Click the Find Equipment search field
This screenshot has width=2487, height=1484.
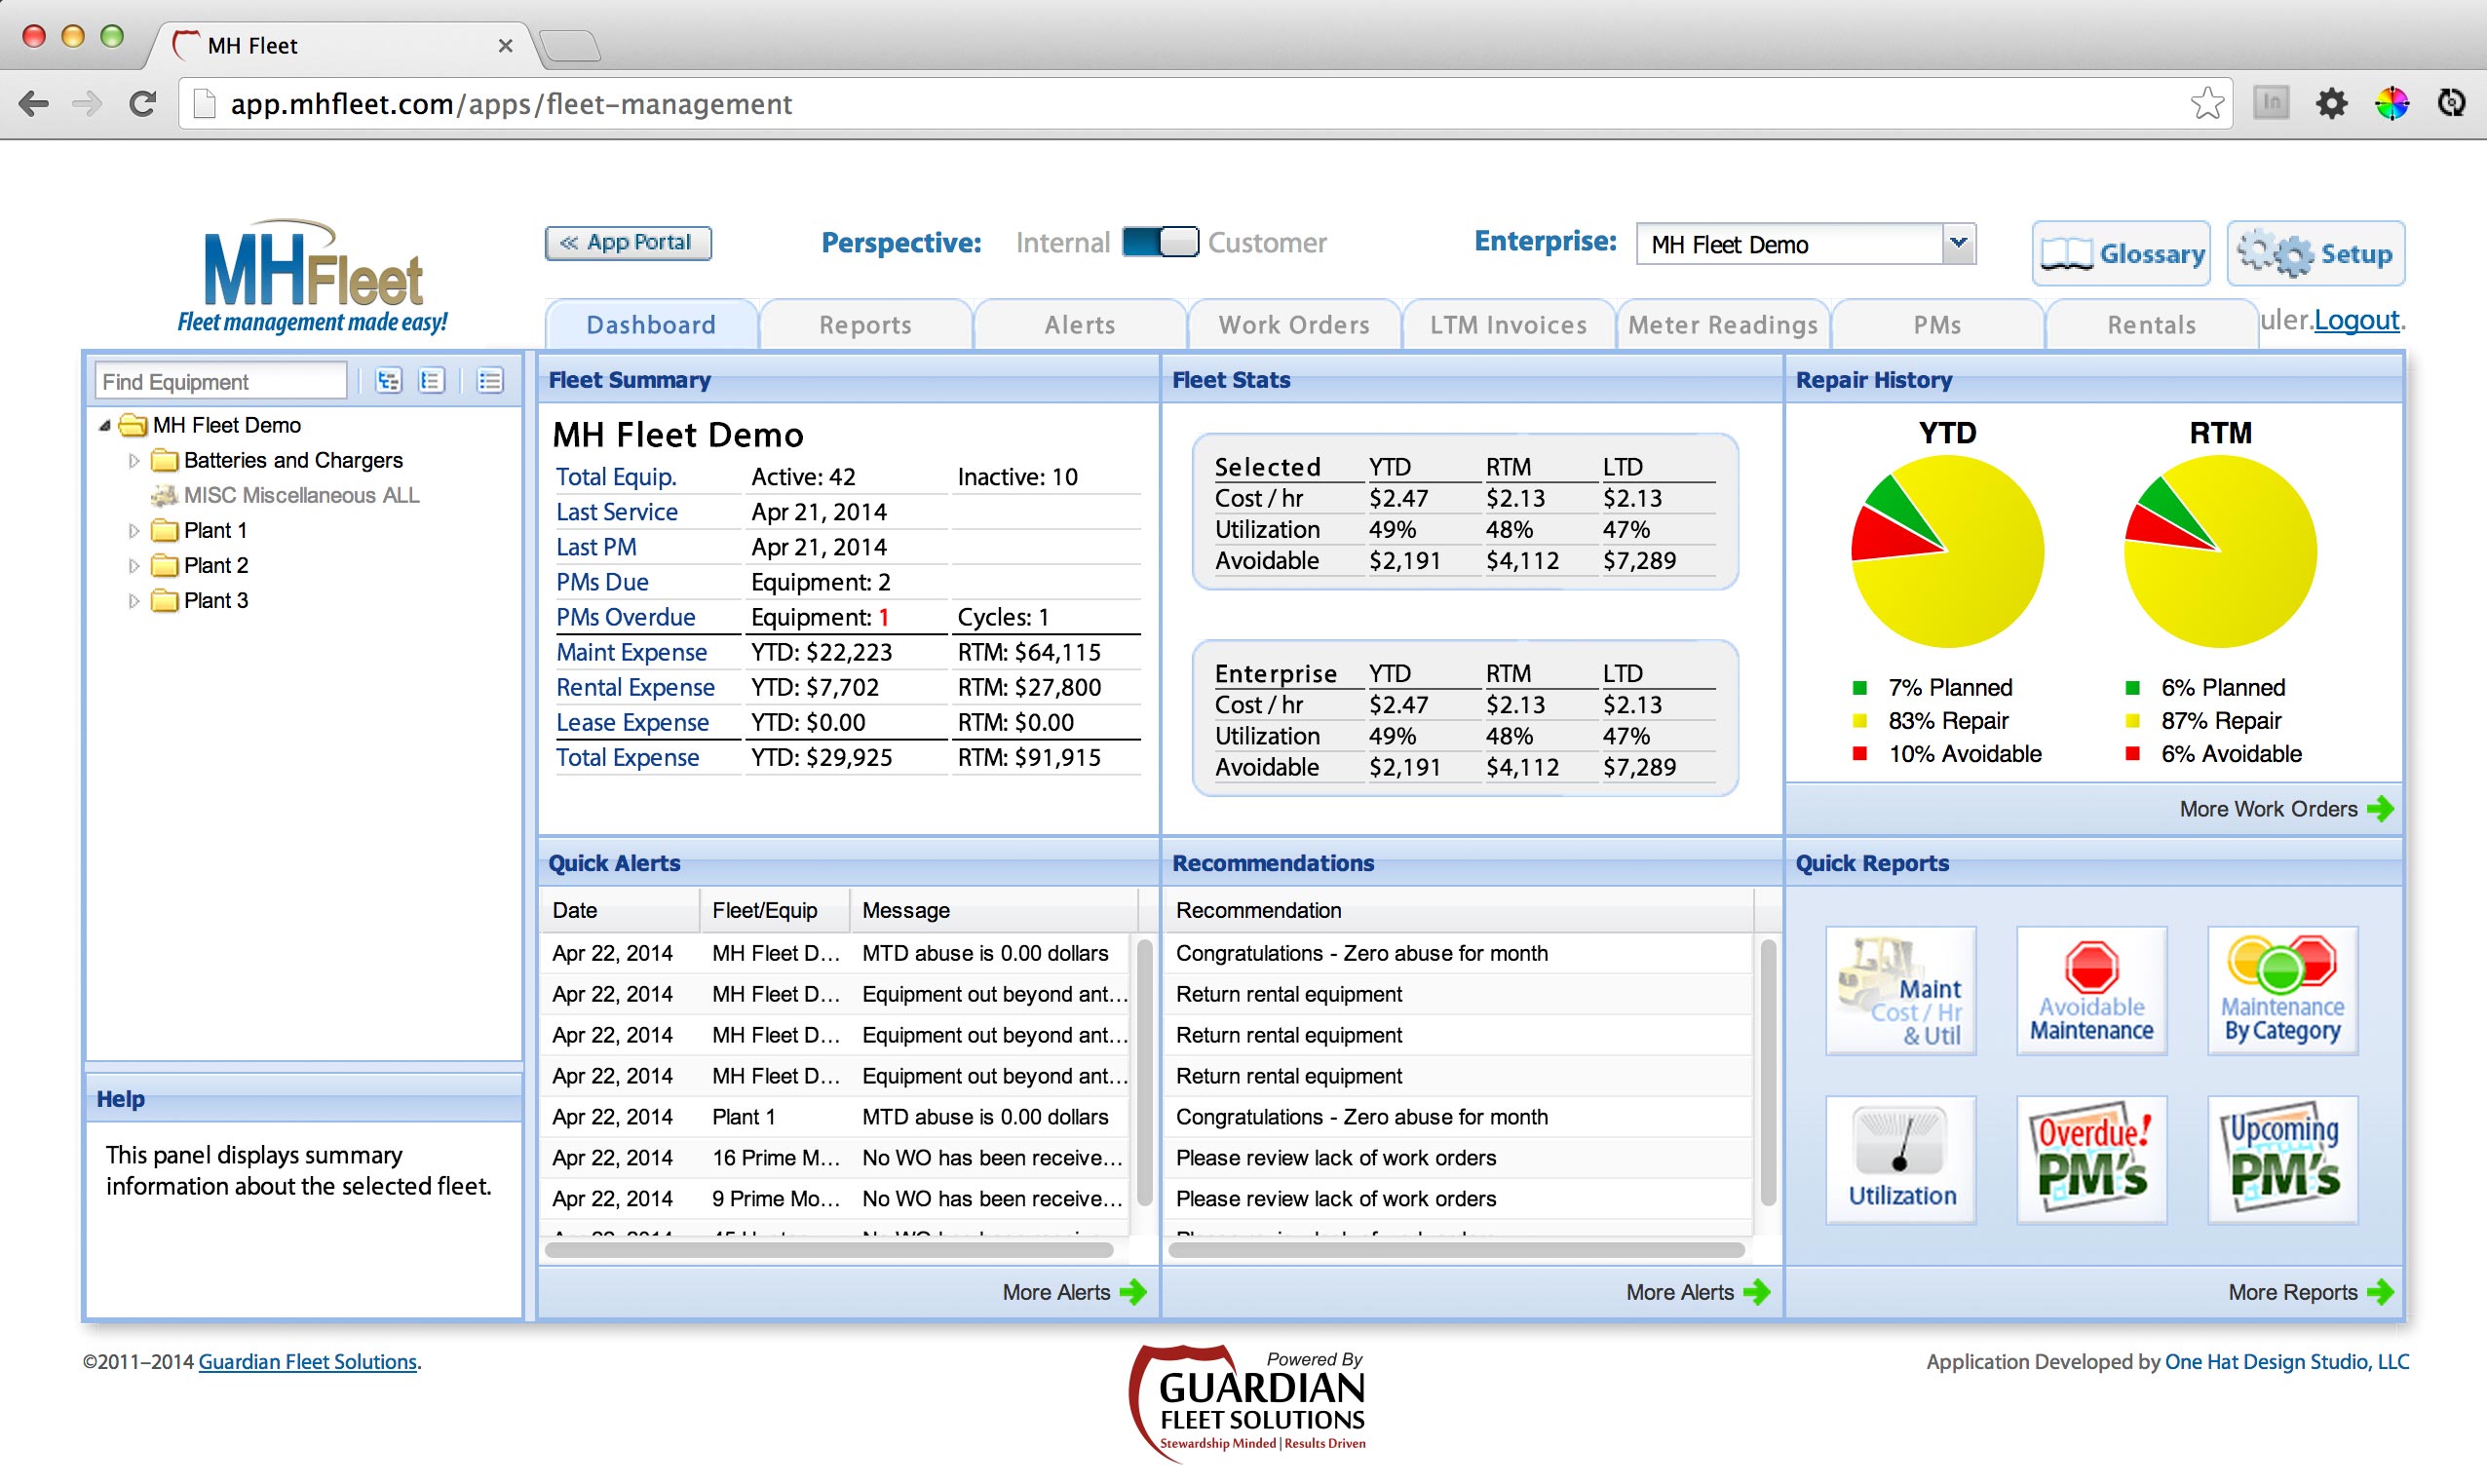coord(220,381)
